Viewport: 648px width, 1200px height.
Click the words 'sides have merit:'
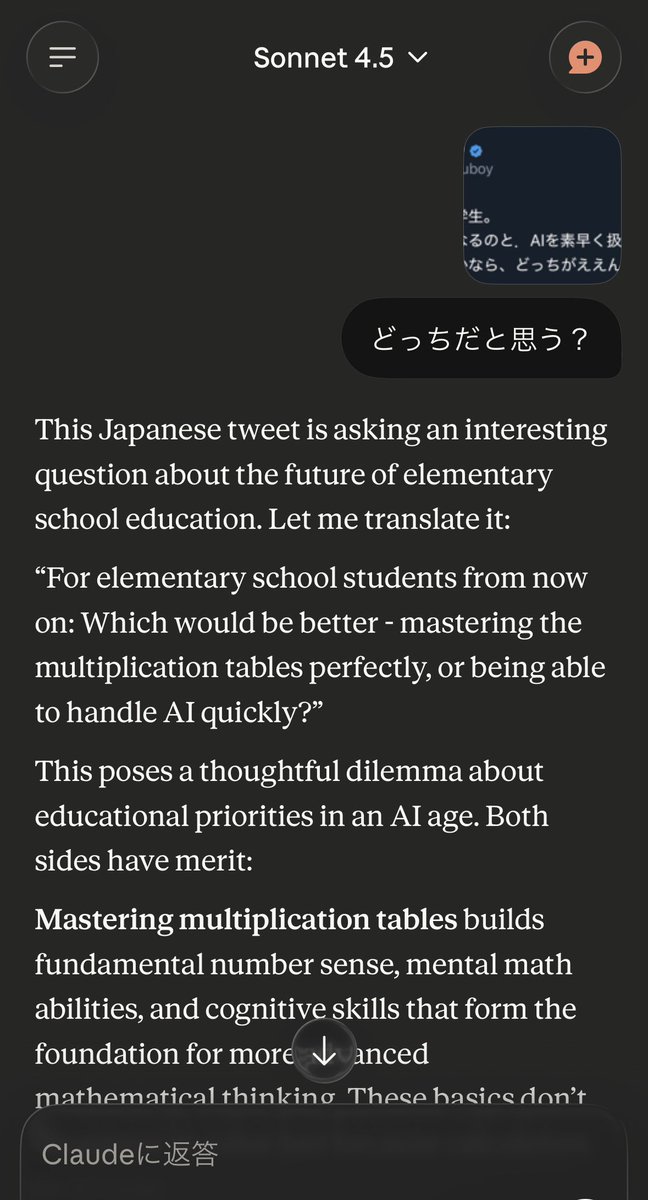pos(143,860)
